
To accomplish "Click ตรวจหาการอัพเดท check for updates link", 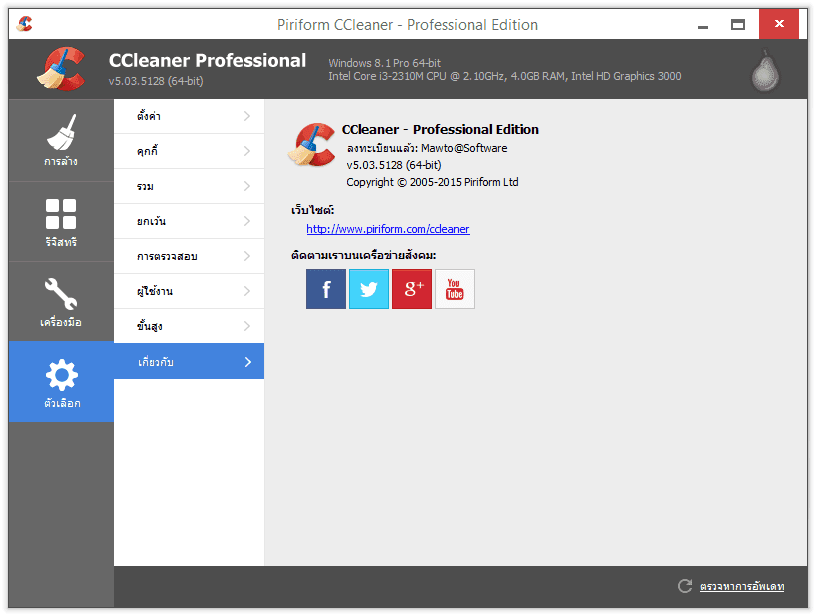I will 742,586.
